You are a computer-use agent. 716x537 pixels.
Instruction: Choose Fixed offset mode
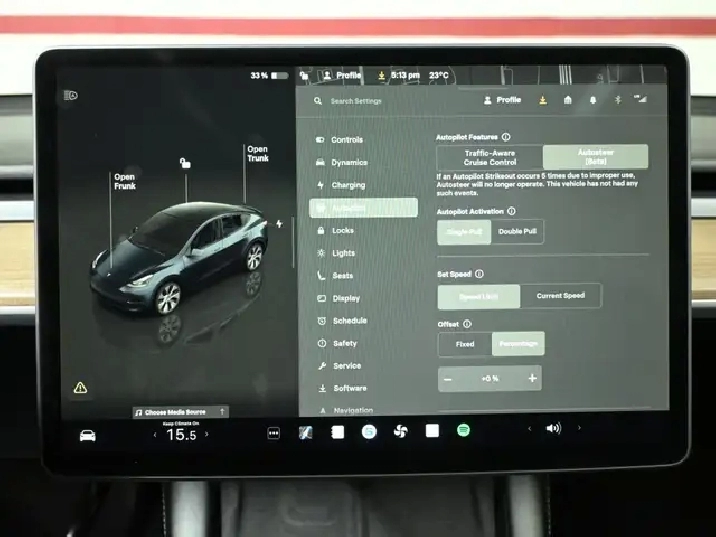[465, 344]
